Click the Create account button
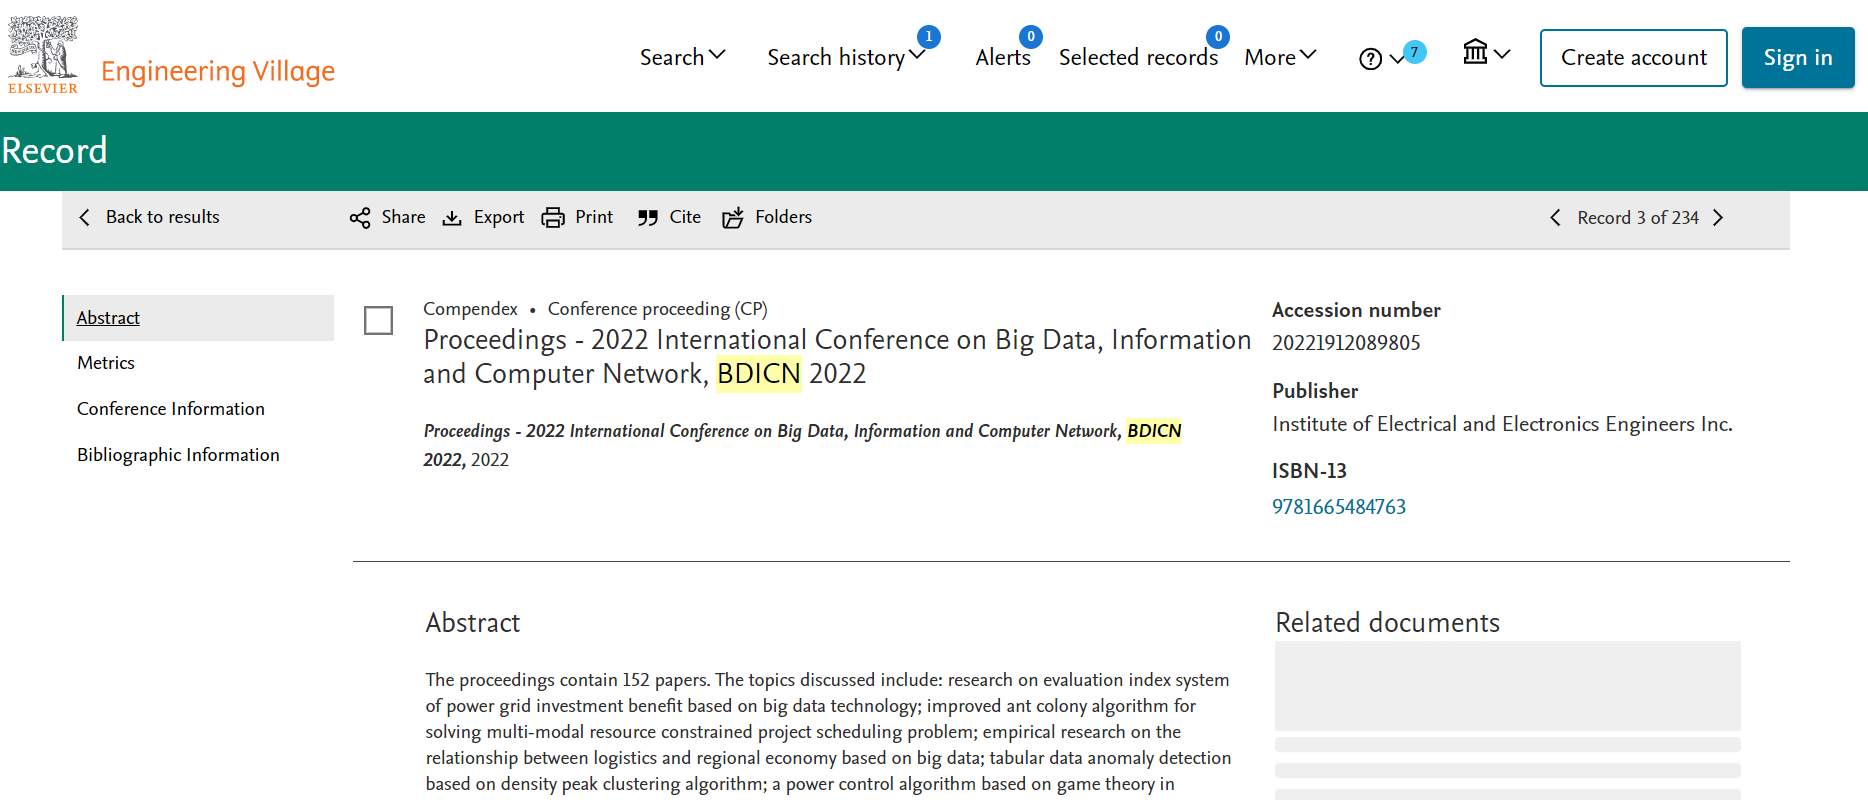Image resolution: width=1868 pixels, height=800 pixels. (x=1633, y=58)
